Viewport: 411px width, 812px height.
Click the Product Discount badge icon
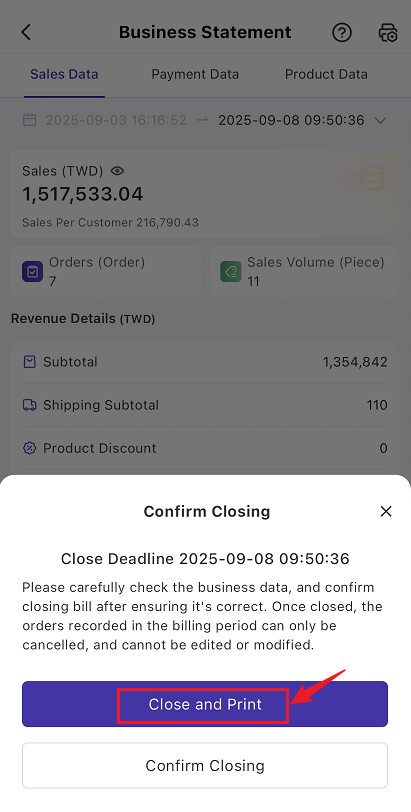point(30,448)
